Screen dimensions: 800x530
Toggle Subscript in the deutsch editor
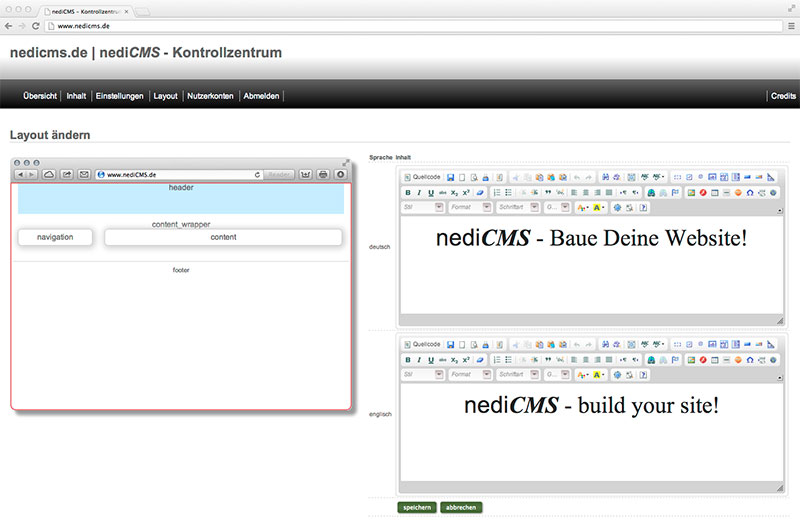[454, 193]
